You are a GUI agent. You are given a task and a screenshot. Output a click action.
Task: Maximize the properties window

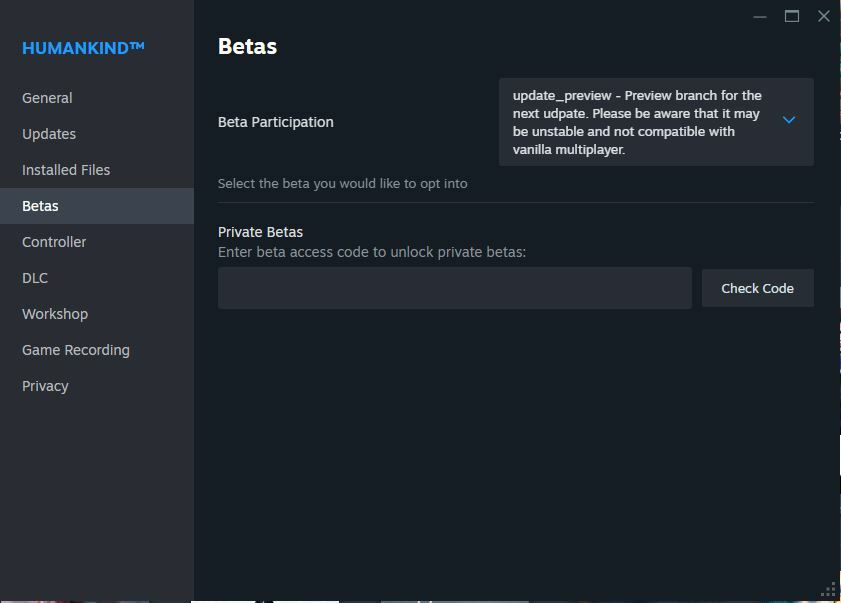click(792, 17)
